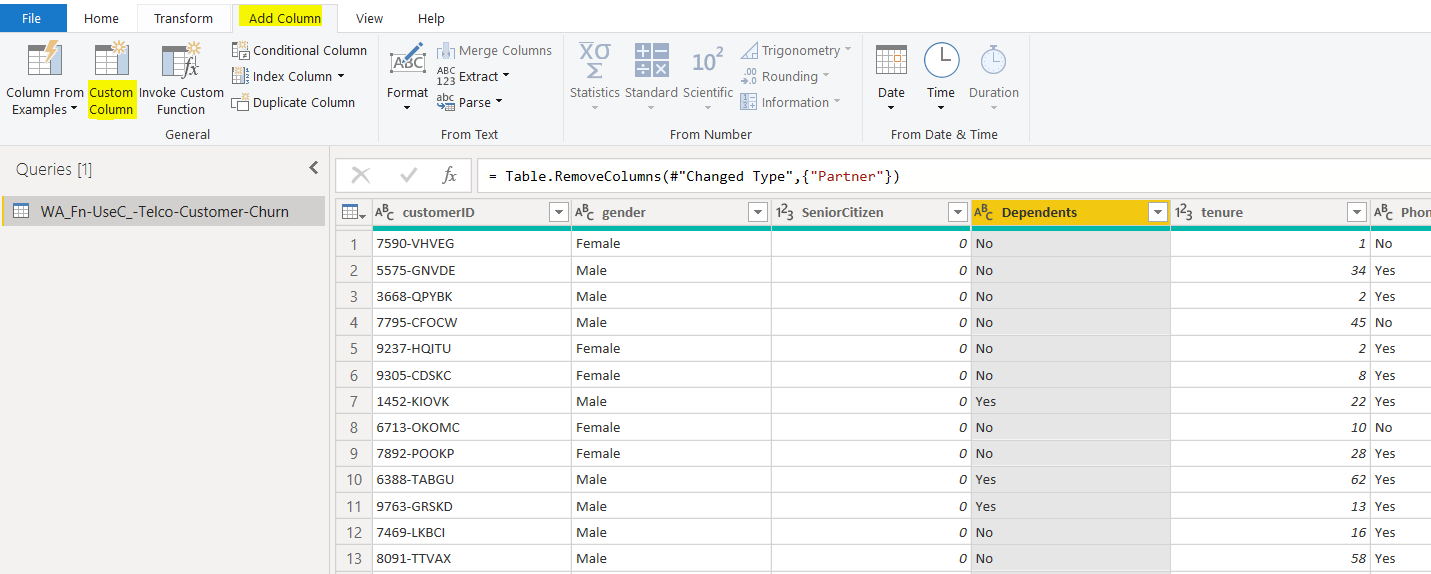
Task: Open Column From Examples tool
Action: pyautogui.click(x=45, y=62)
